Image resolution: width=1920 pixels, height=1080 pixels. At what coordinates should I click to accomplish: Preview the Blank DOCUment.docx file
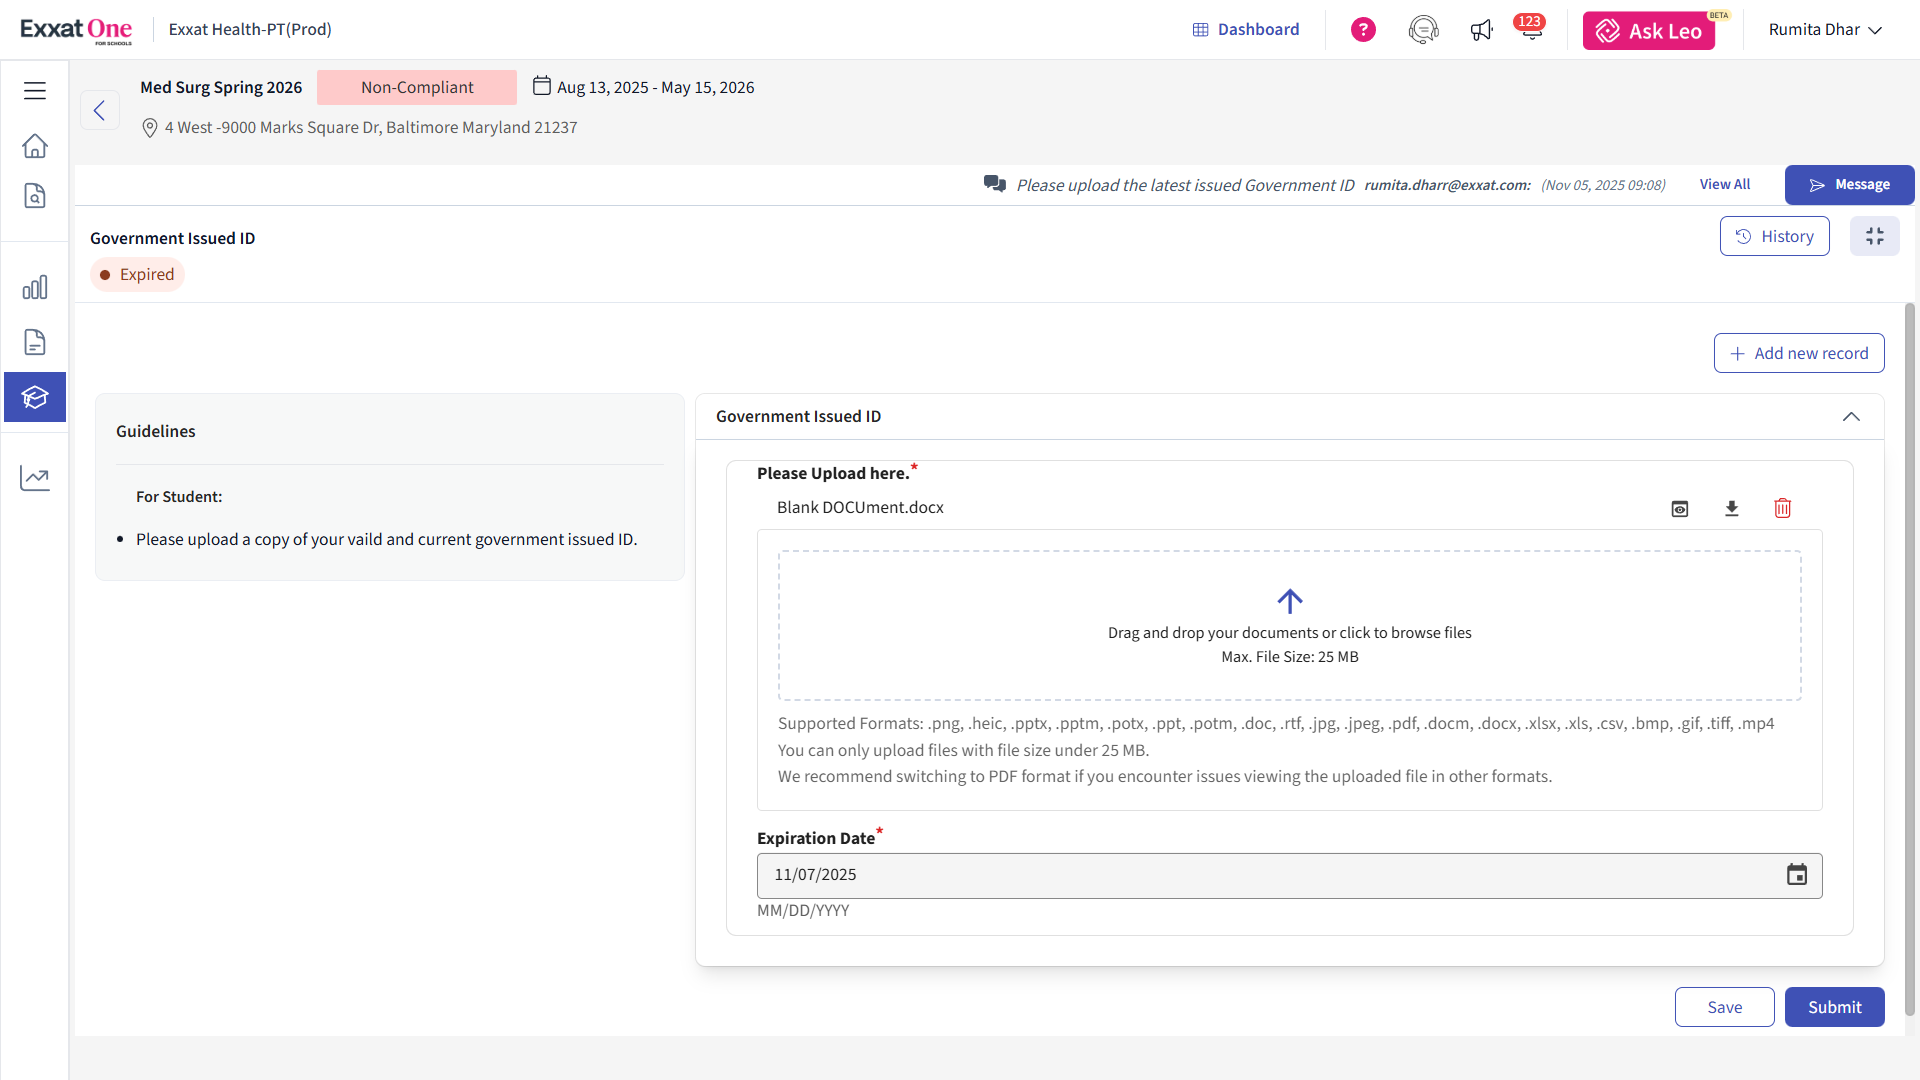1680,509
